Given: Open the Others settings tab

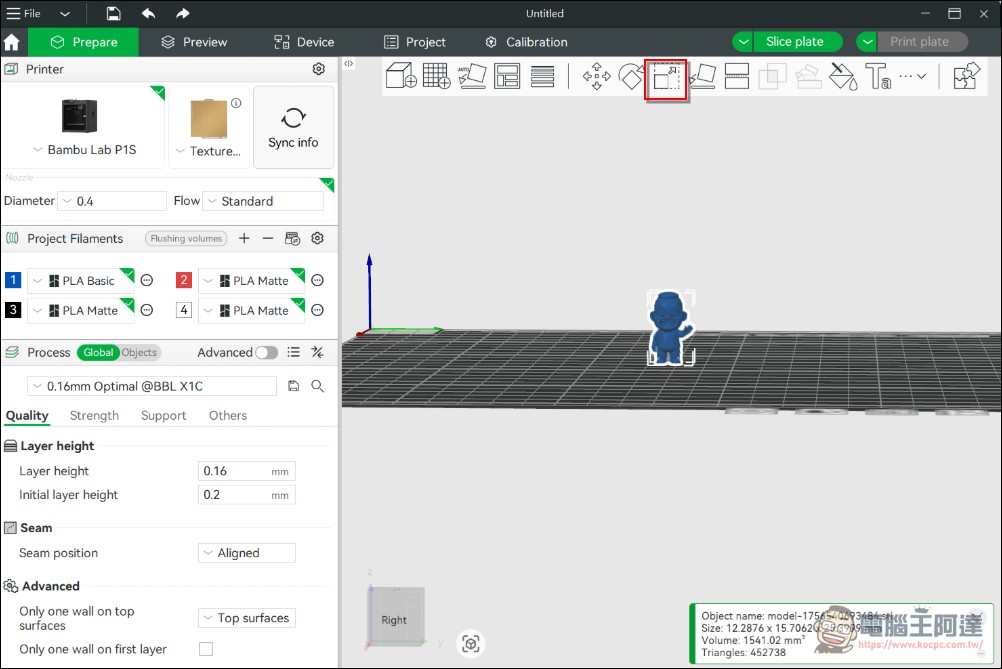Looking at the screenshot, I should pos(227,415).
